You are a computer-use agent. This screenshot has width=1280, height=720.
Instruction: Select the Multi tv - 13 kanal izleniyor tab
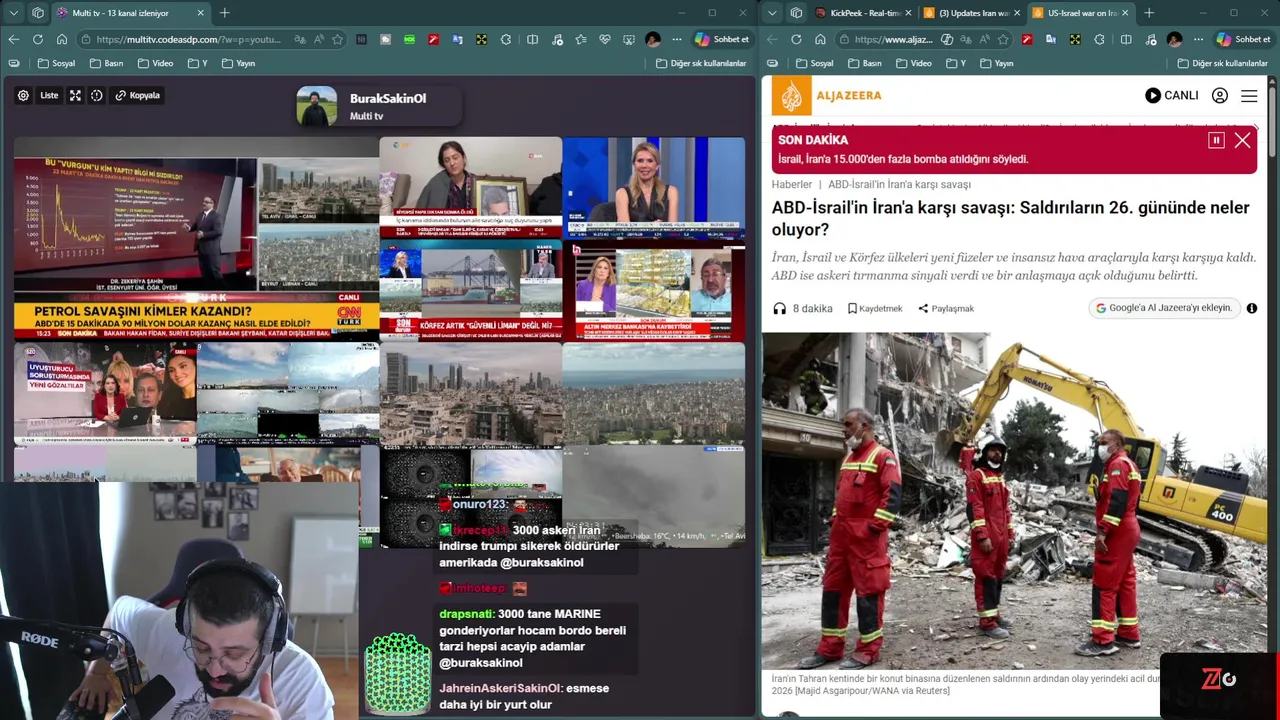(130, 13)
